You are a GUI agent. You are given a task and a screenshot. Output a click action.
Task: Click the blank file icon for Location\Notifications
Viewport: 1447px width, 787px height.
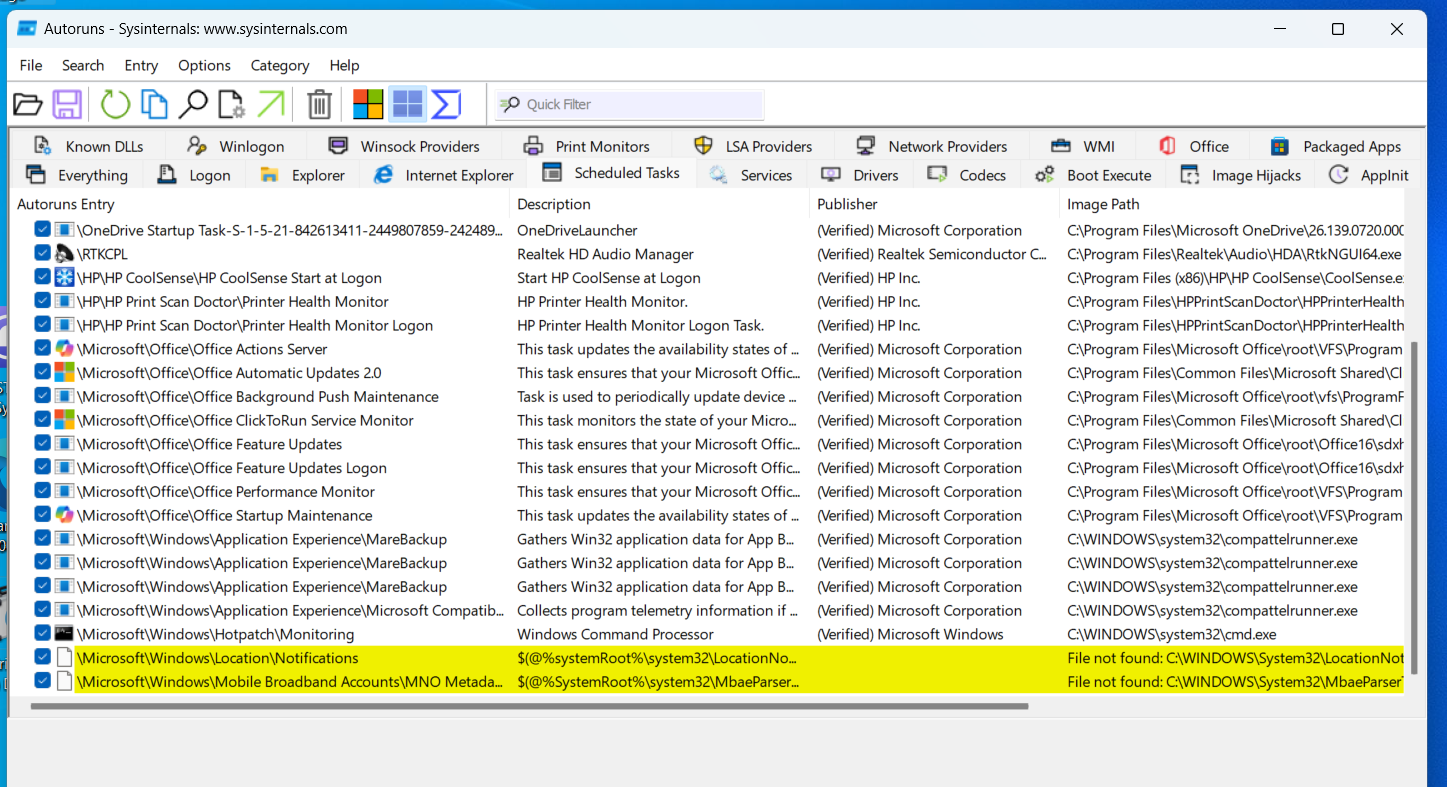click(x=64, y=658)
